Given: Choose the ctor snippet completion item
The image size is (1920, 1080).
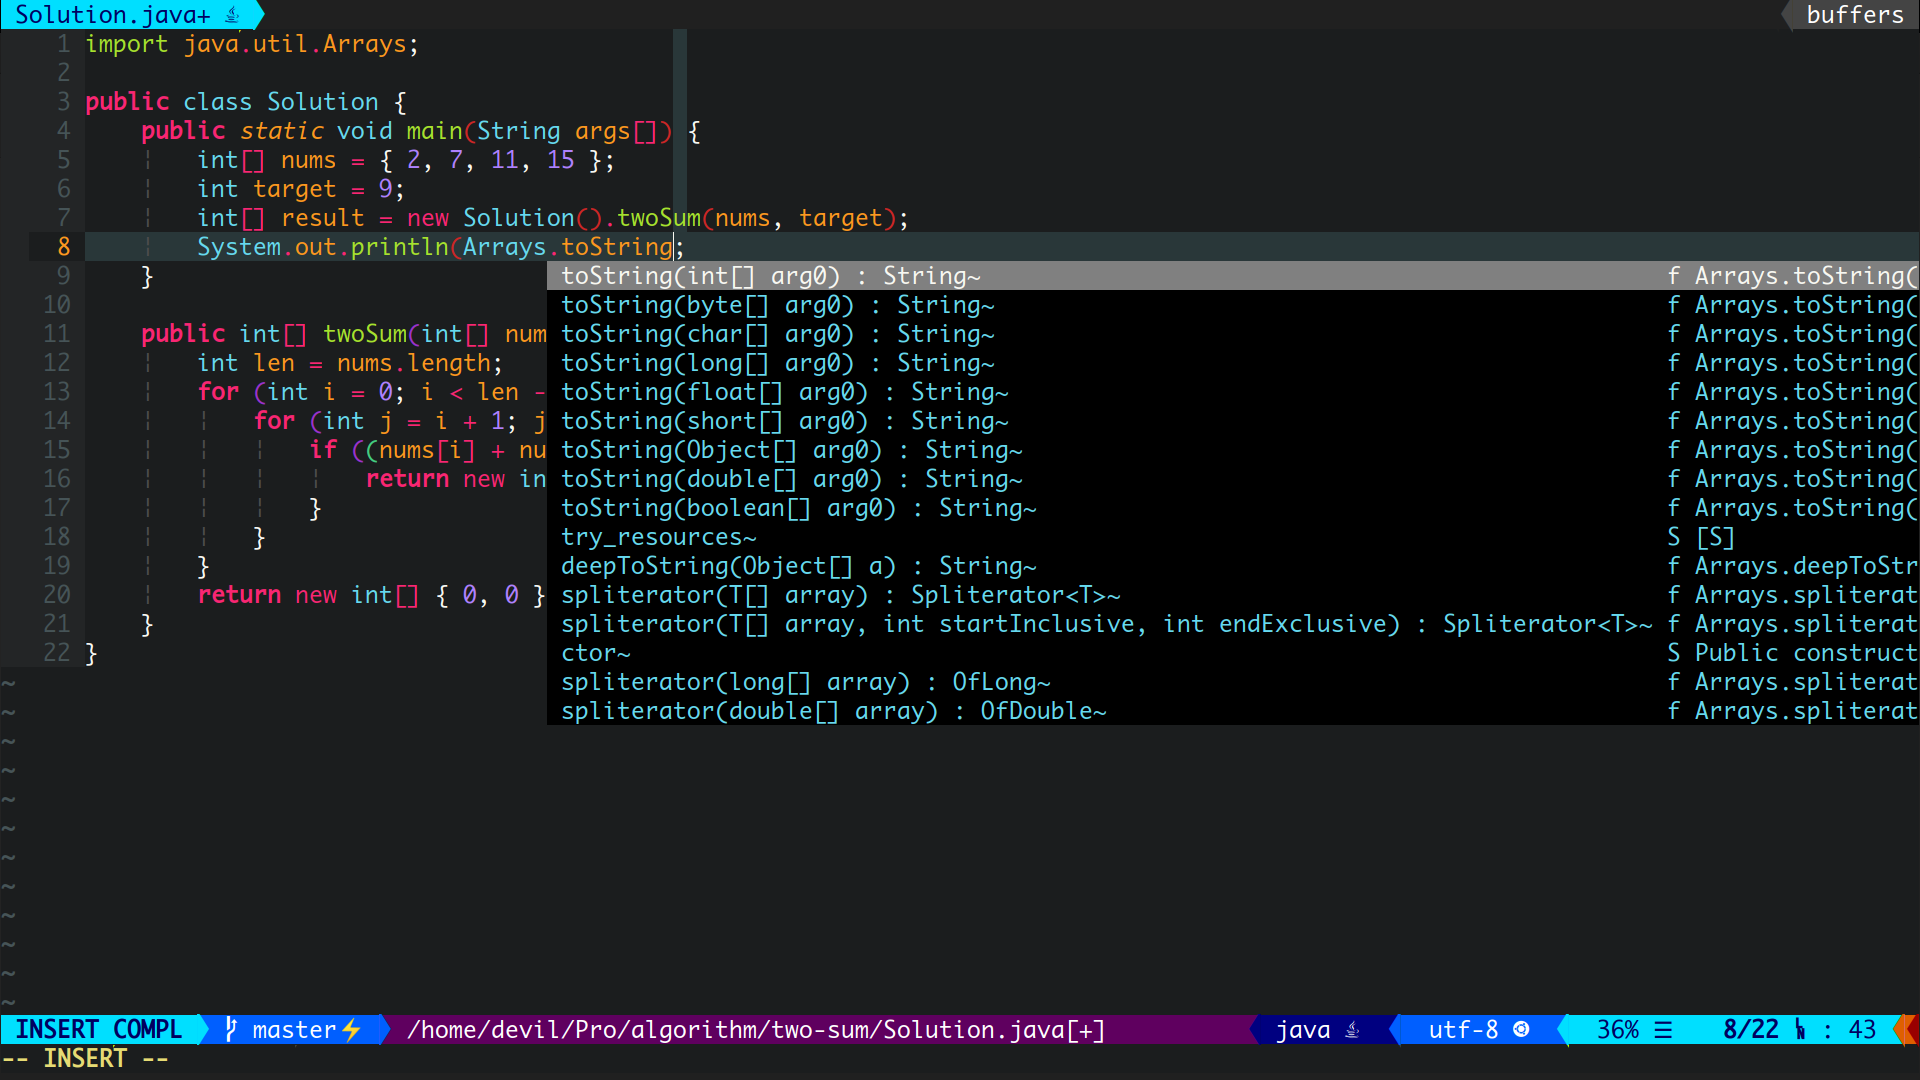Looking at the screenshot, I should [595, 653].
